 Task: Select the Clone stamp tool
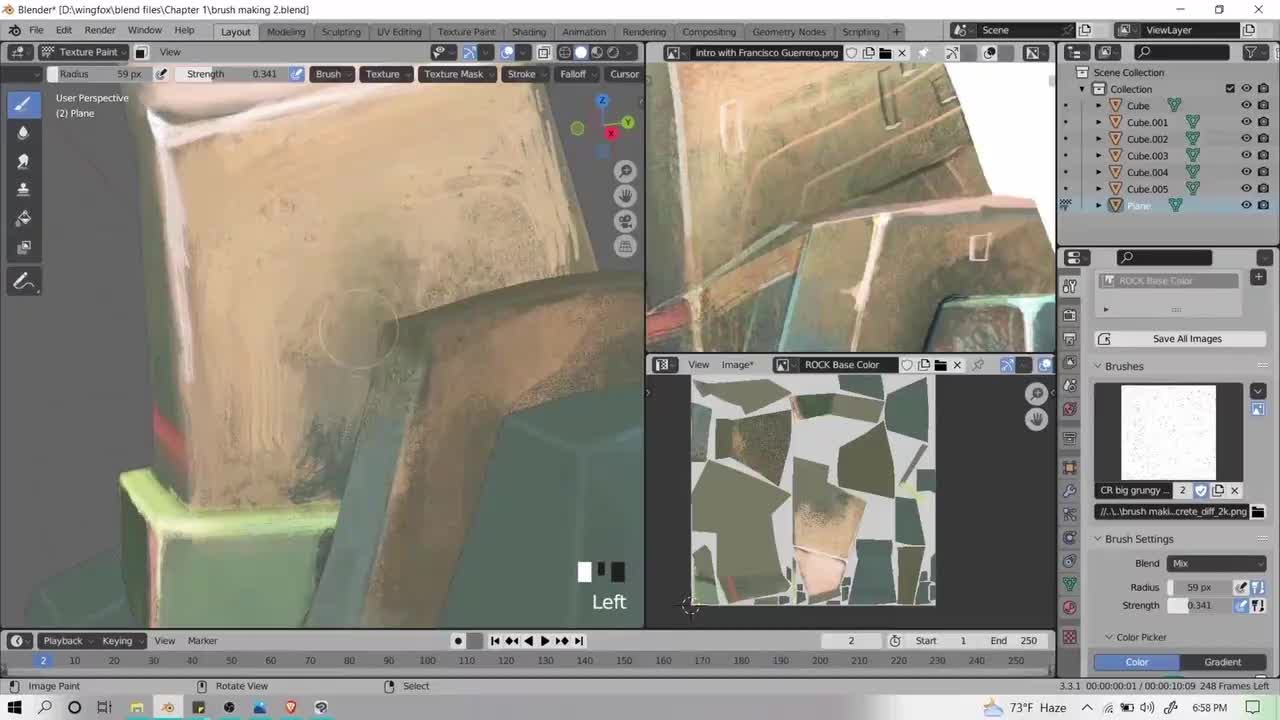24,189
